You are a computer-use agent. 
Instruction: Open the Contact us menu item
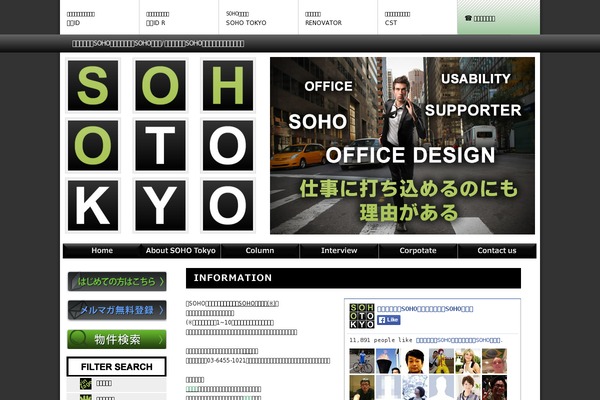click(497, 251)
